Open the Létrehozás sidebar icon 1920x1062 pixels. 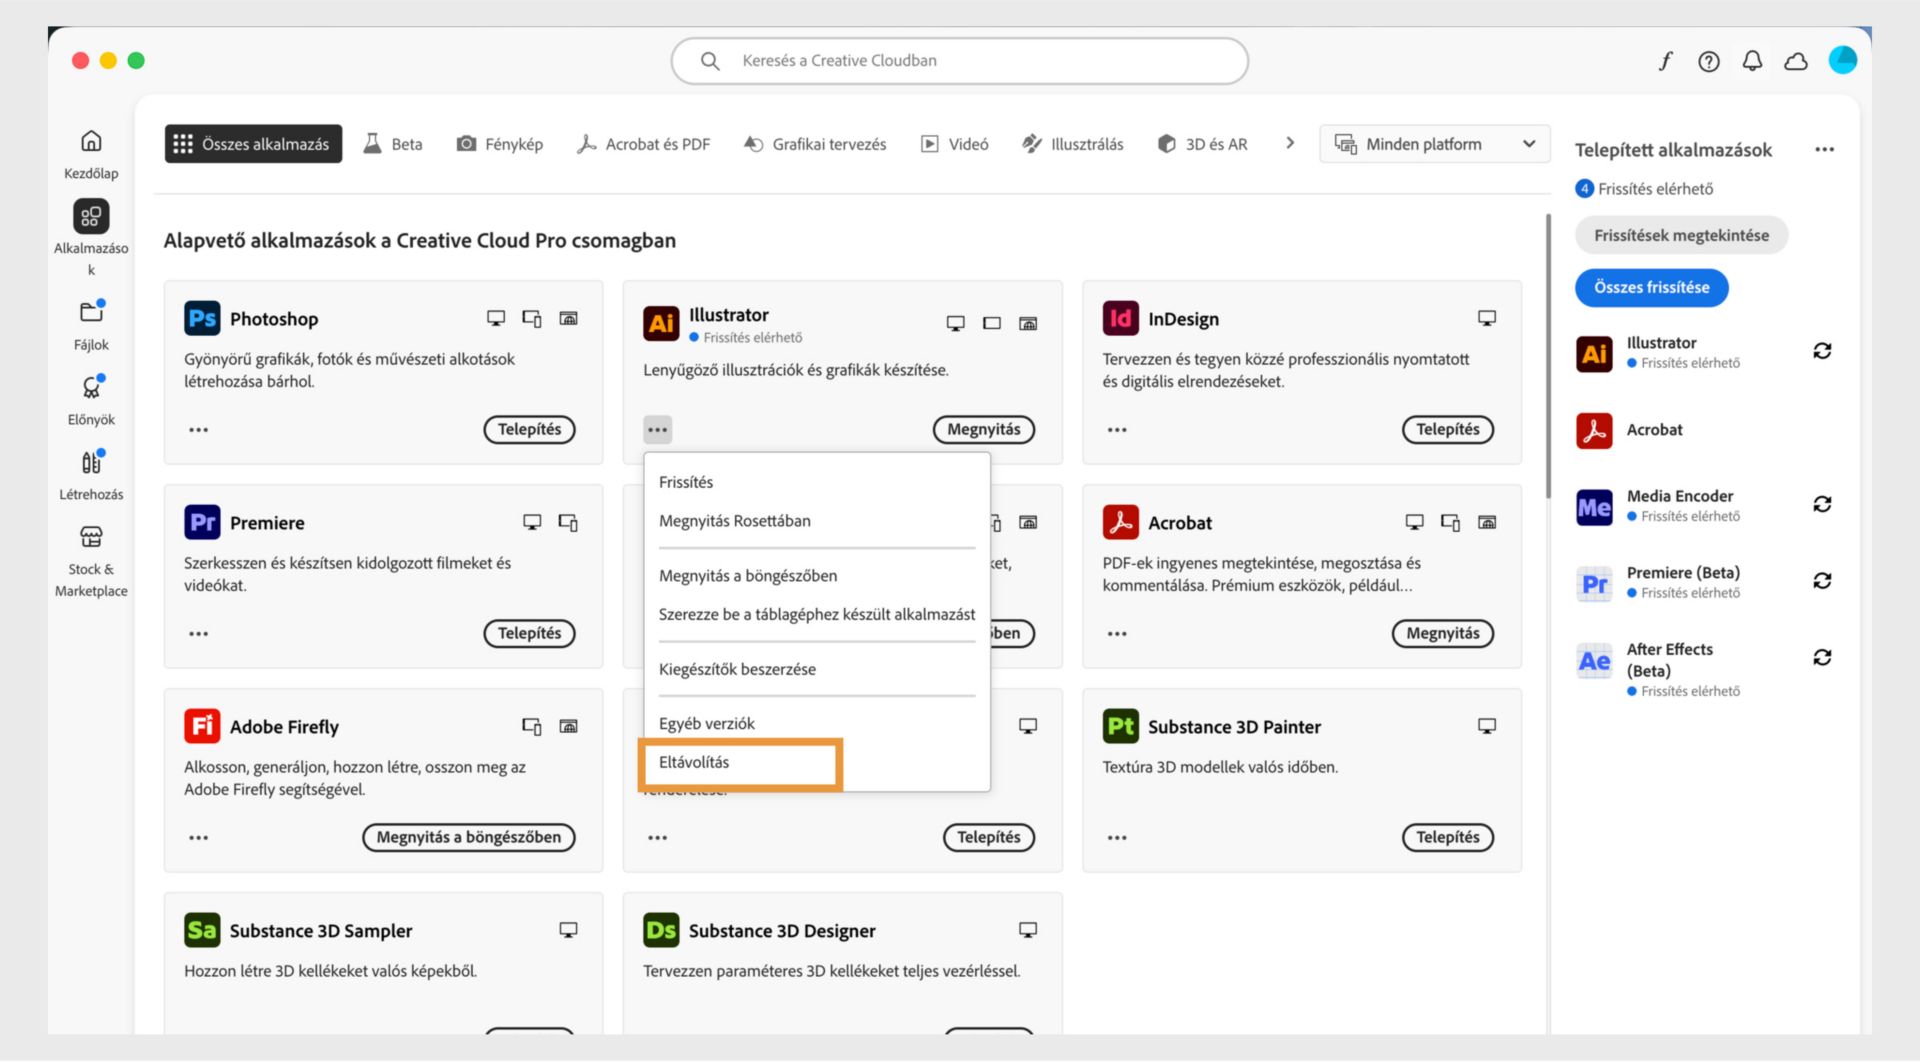click(x=91, y=462)
